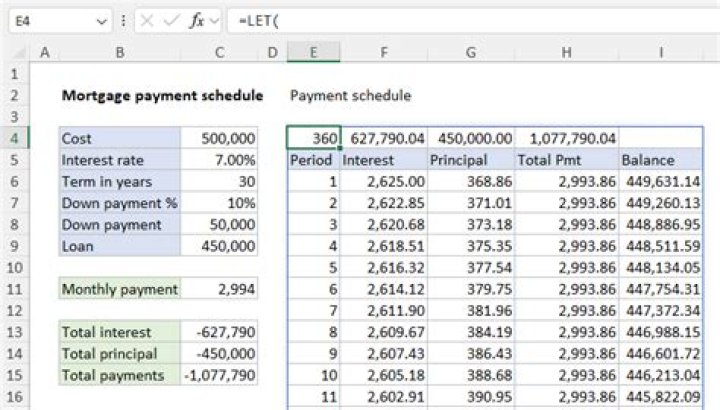
Task: Select cell E4 showing 360
Action: click(314, 138)
